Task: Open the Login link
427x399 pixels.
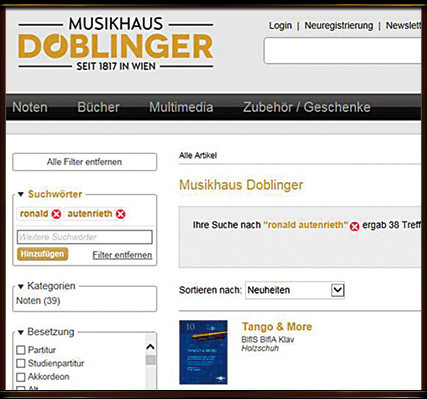Action: [x=280, y=26]
